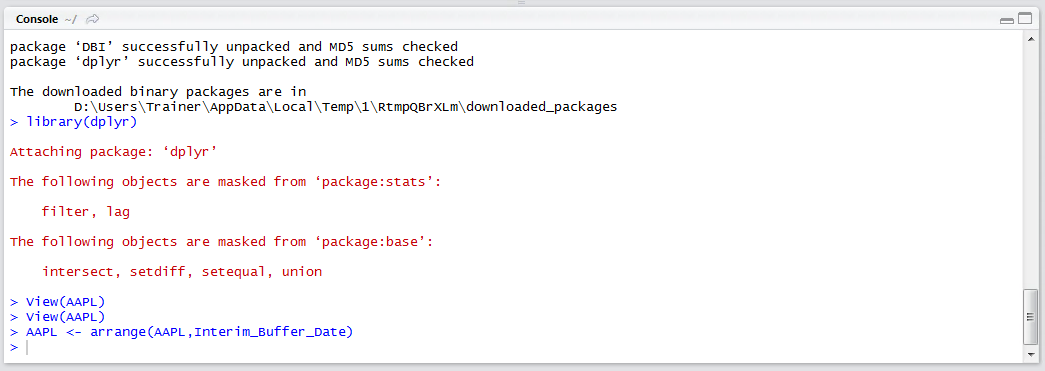The width and height of the screenshot is (1045, 371).
Task: Click the 'intersect, setdiff, setequal, union' line
Action: [x=182, y=272]
